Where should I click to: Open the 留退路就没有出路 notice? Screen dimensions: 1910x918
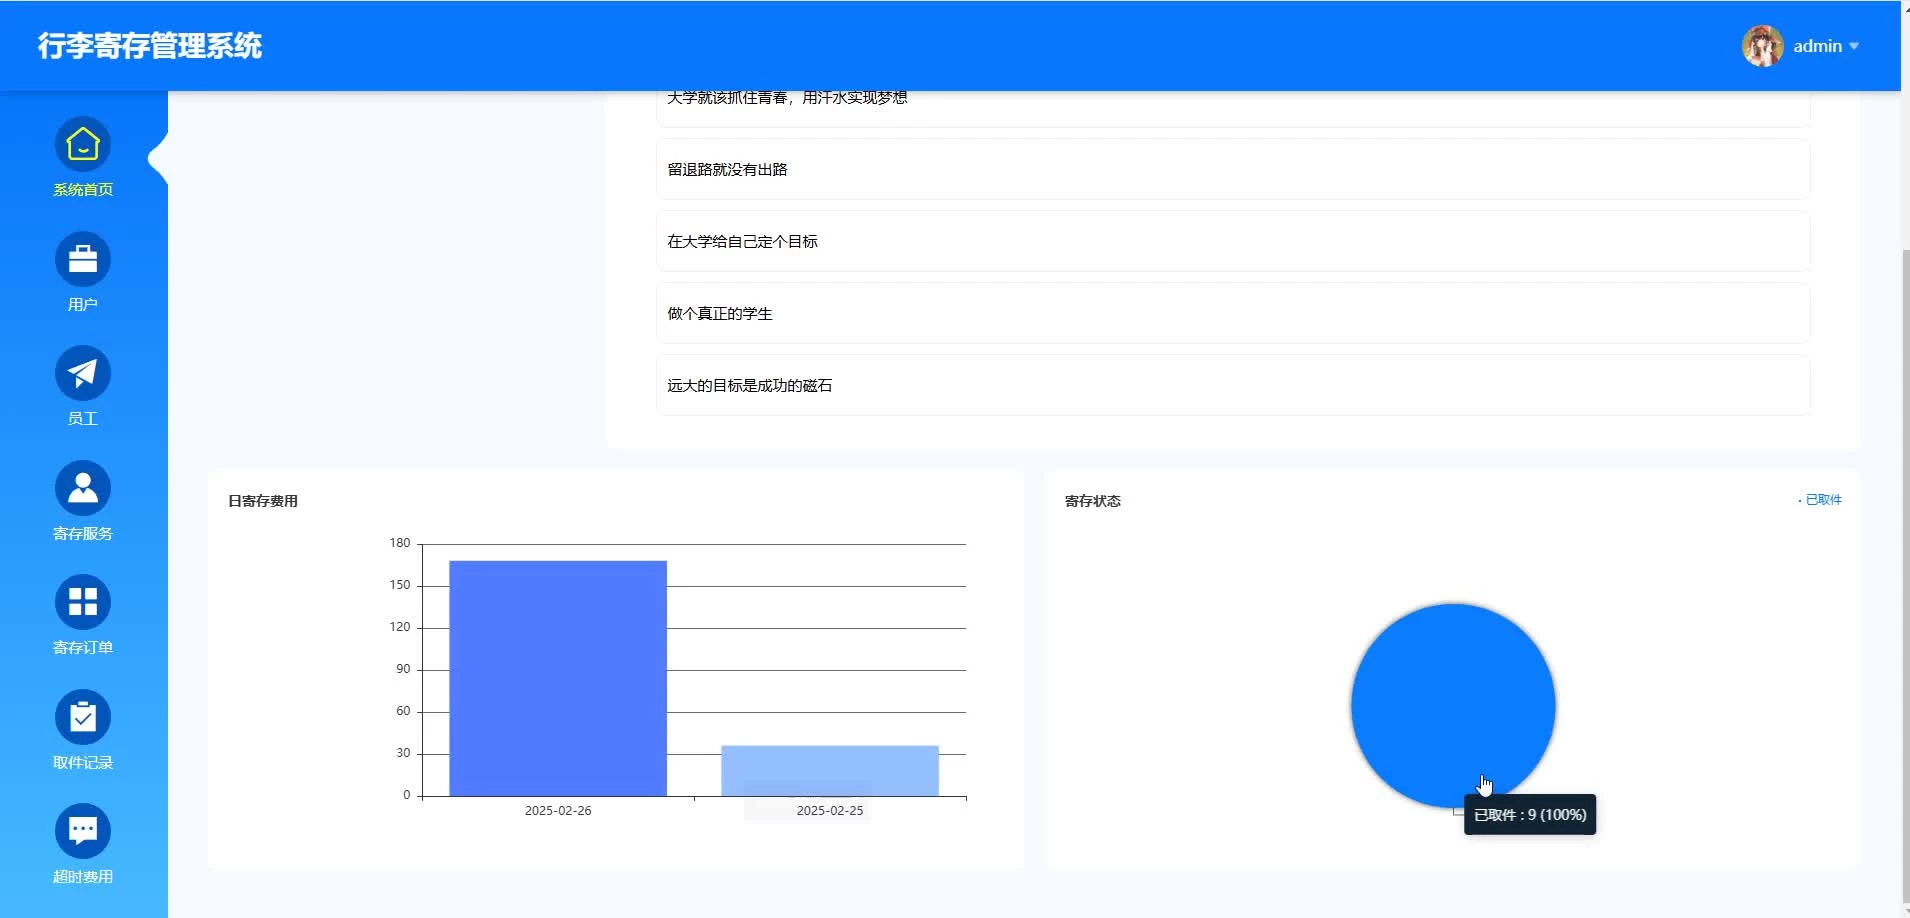[1233, 170]
